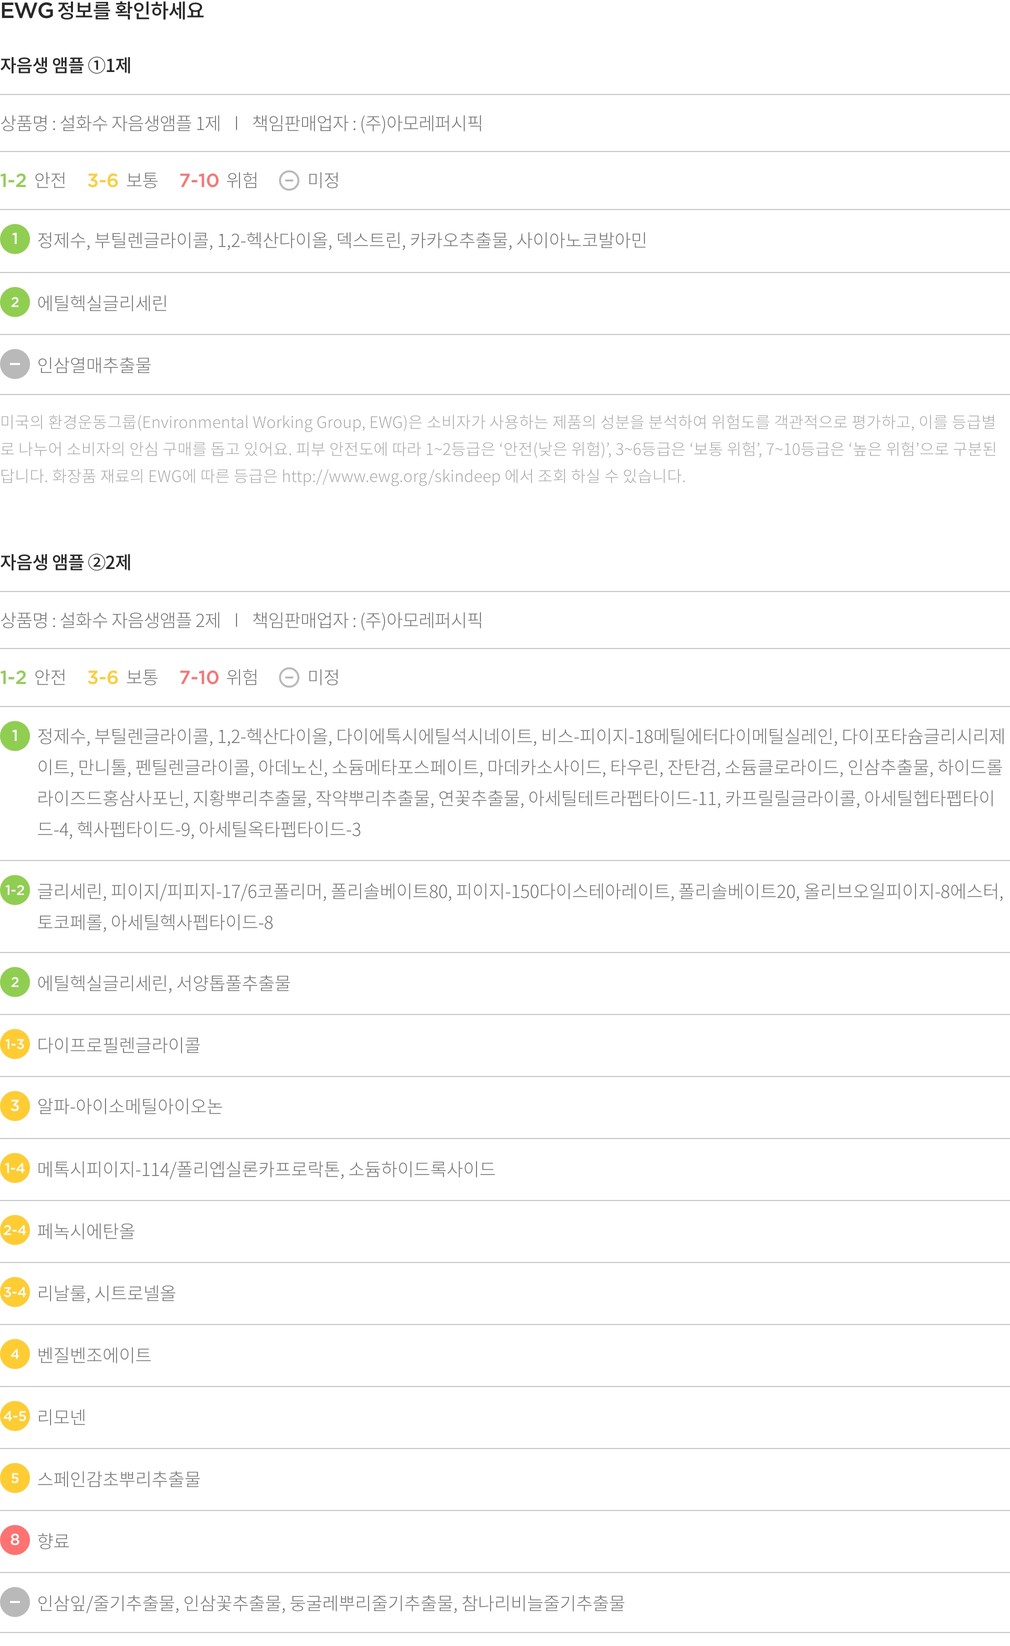1010x1646 pixels.
Task: Click the yellow 4-5 badge beside 리모넨
Action: tap(15, 1416)
